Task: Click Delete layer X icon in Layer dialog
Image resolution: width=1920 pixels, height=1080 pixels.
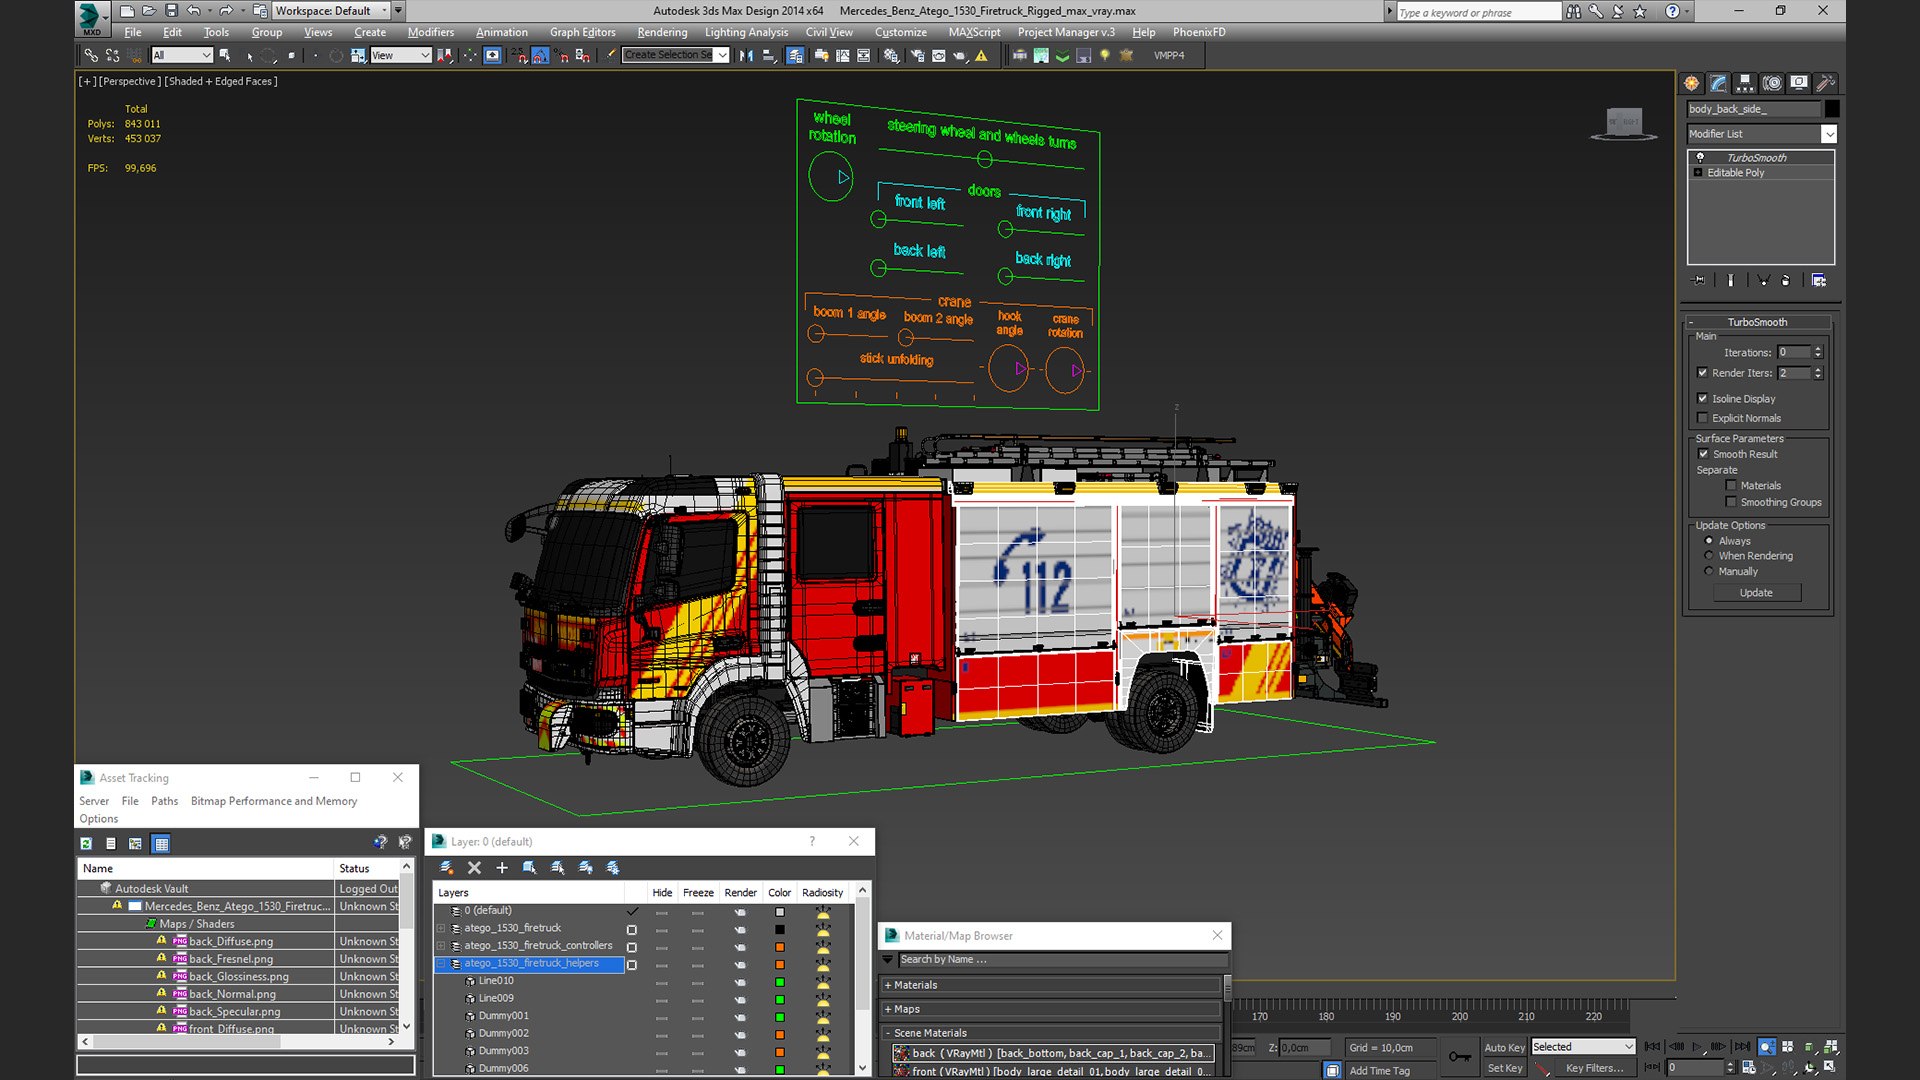Action: 474,868
